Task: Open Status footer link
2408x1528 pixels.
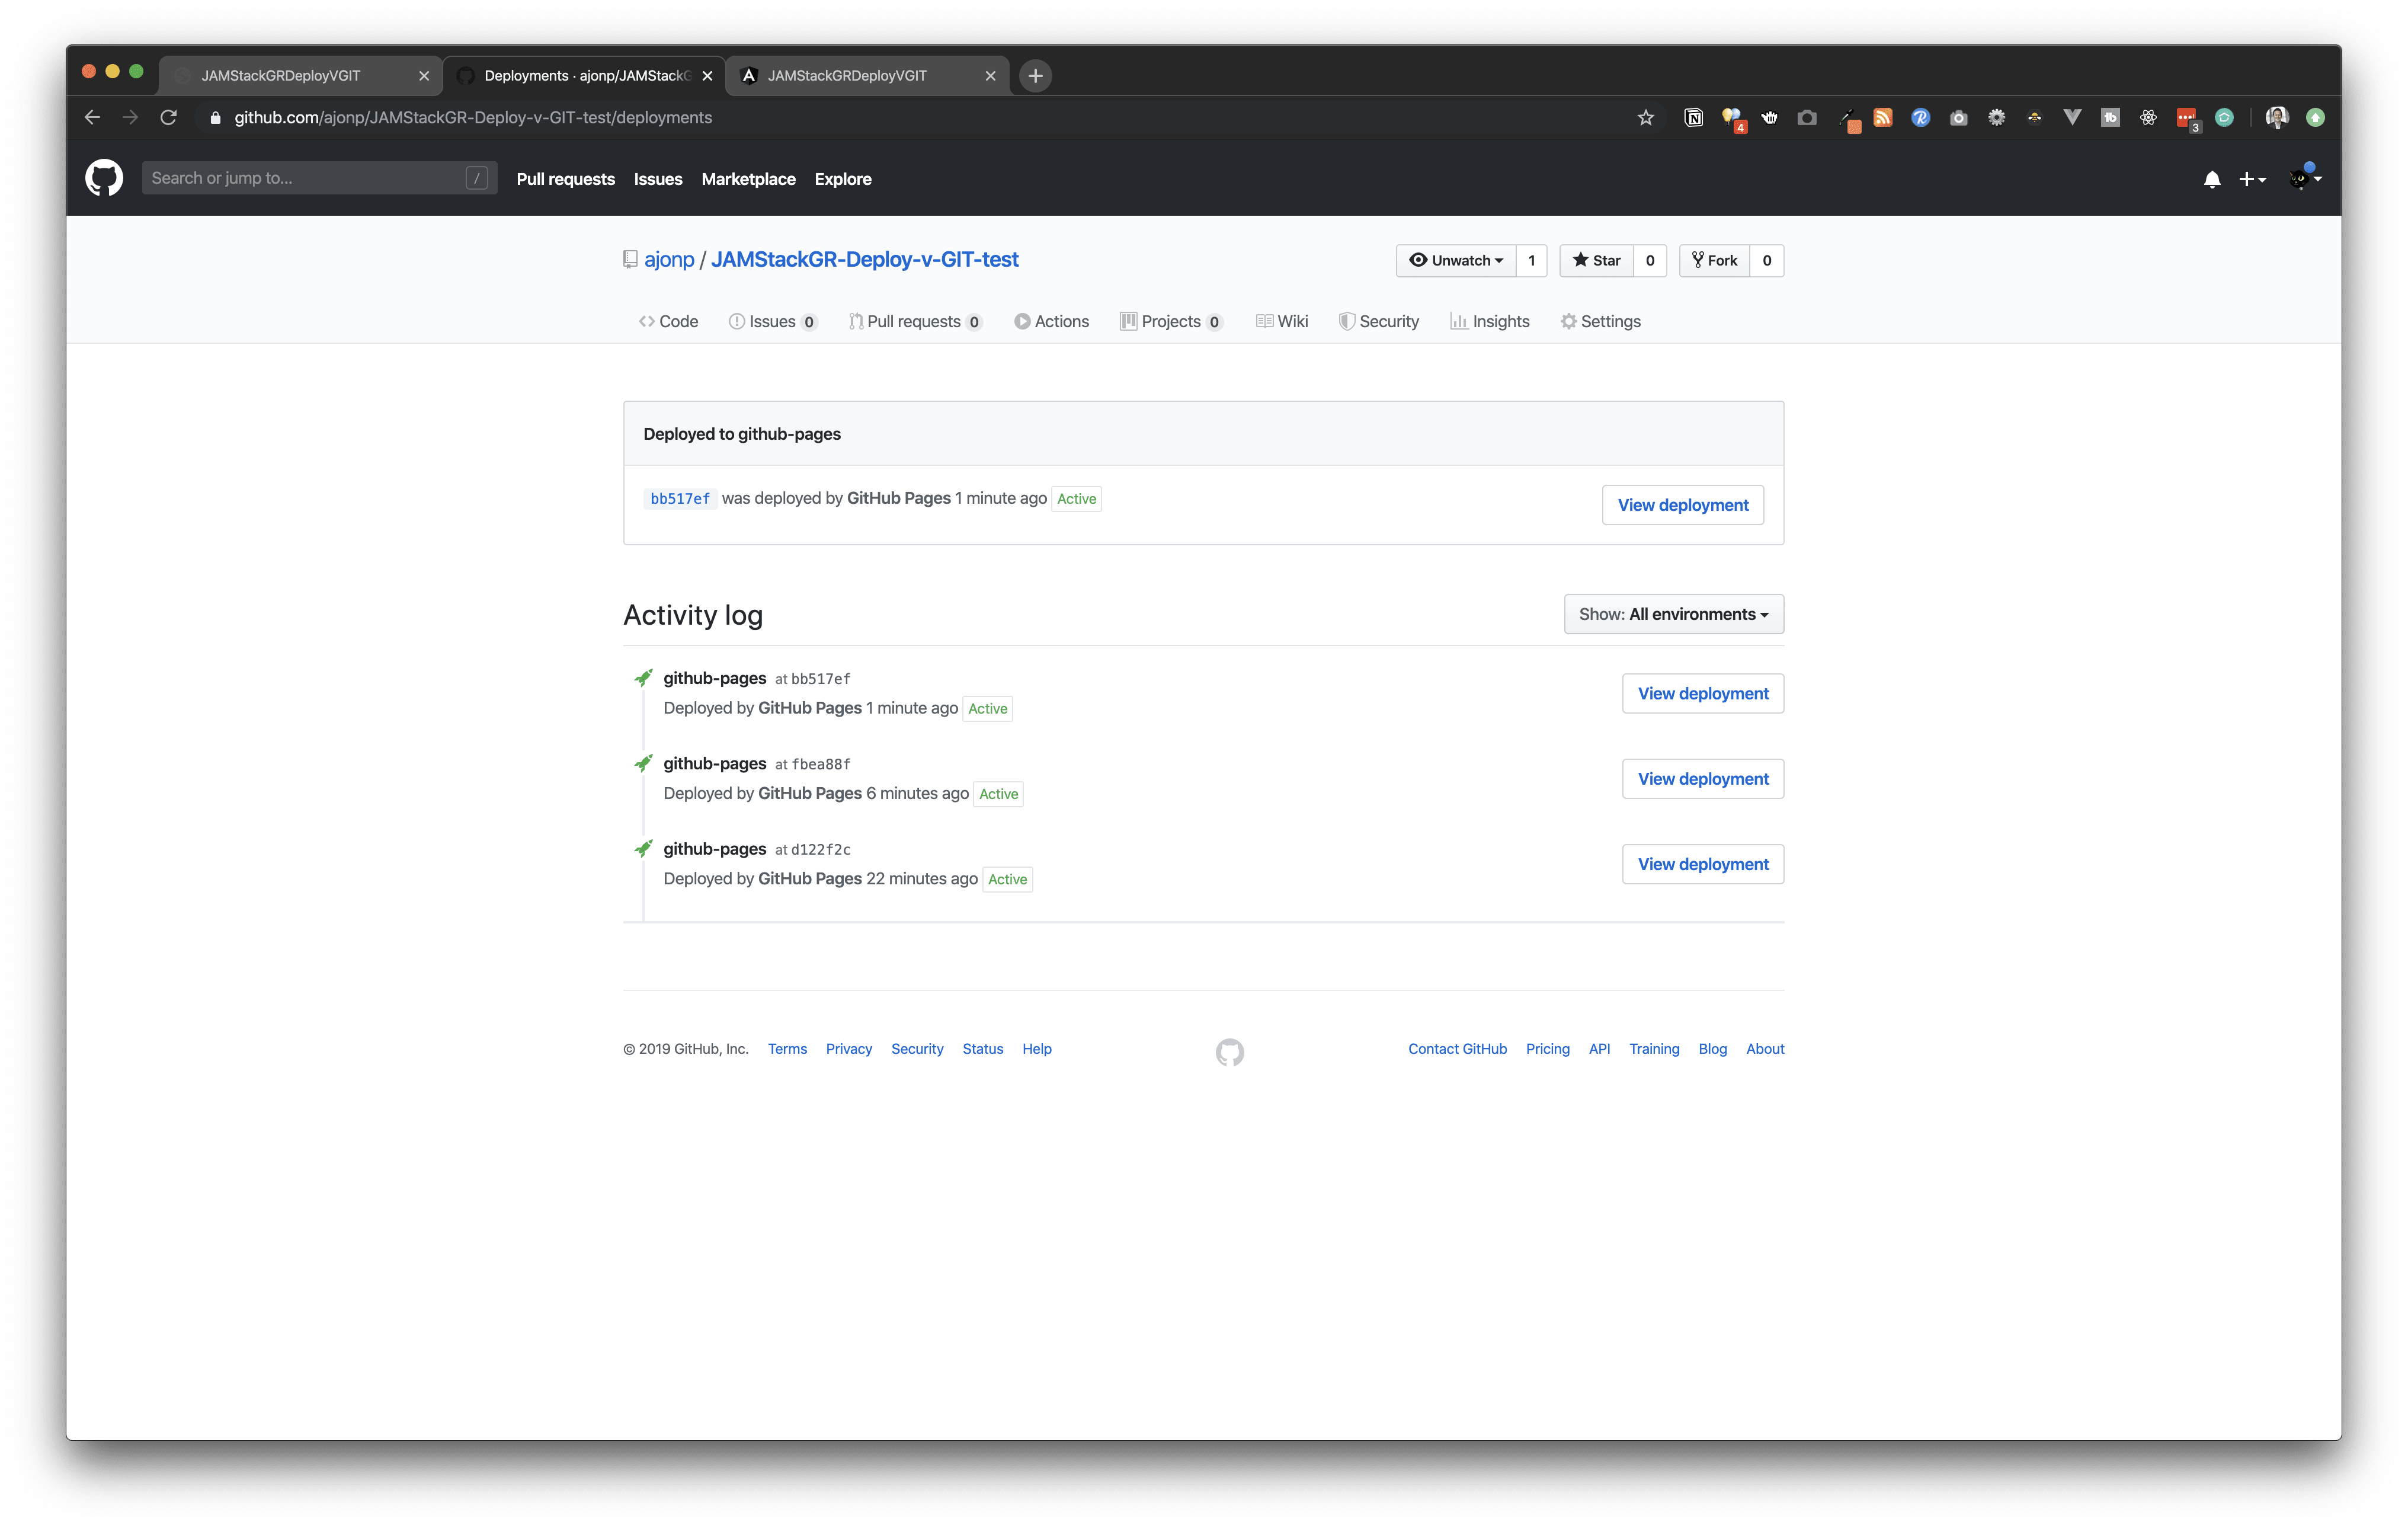Action: [982, 1048]
